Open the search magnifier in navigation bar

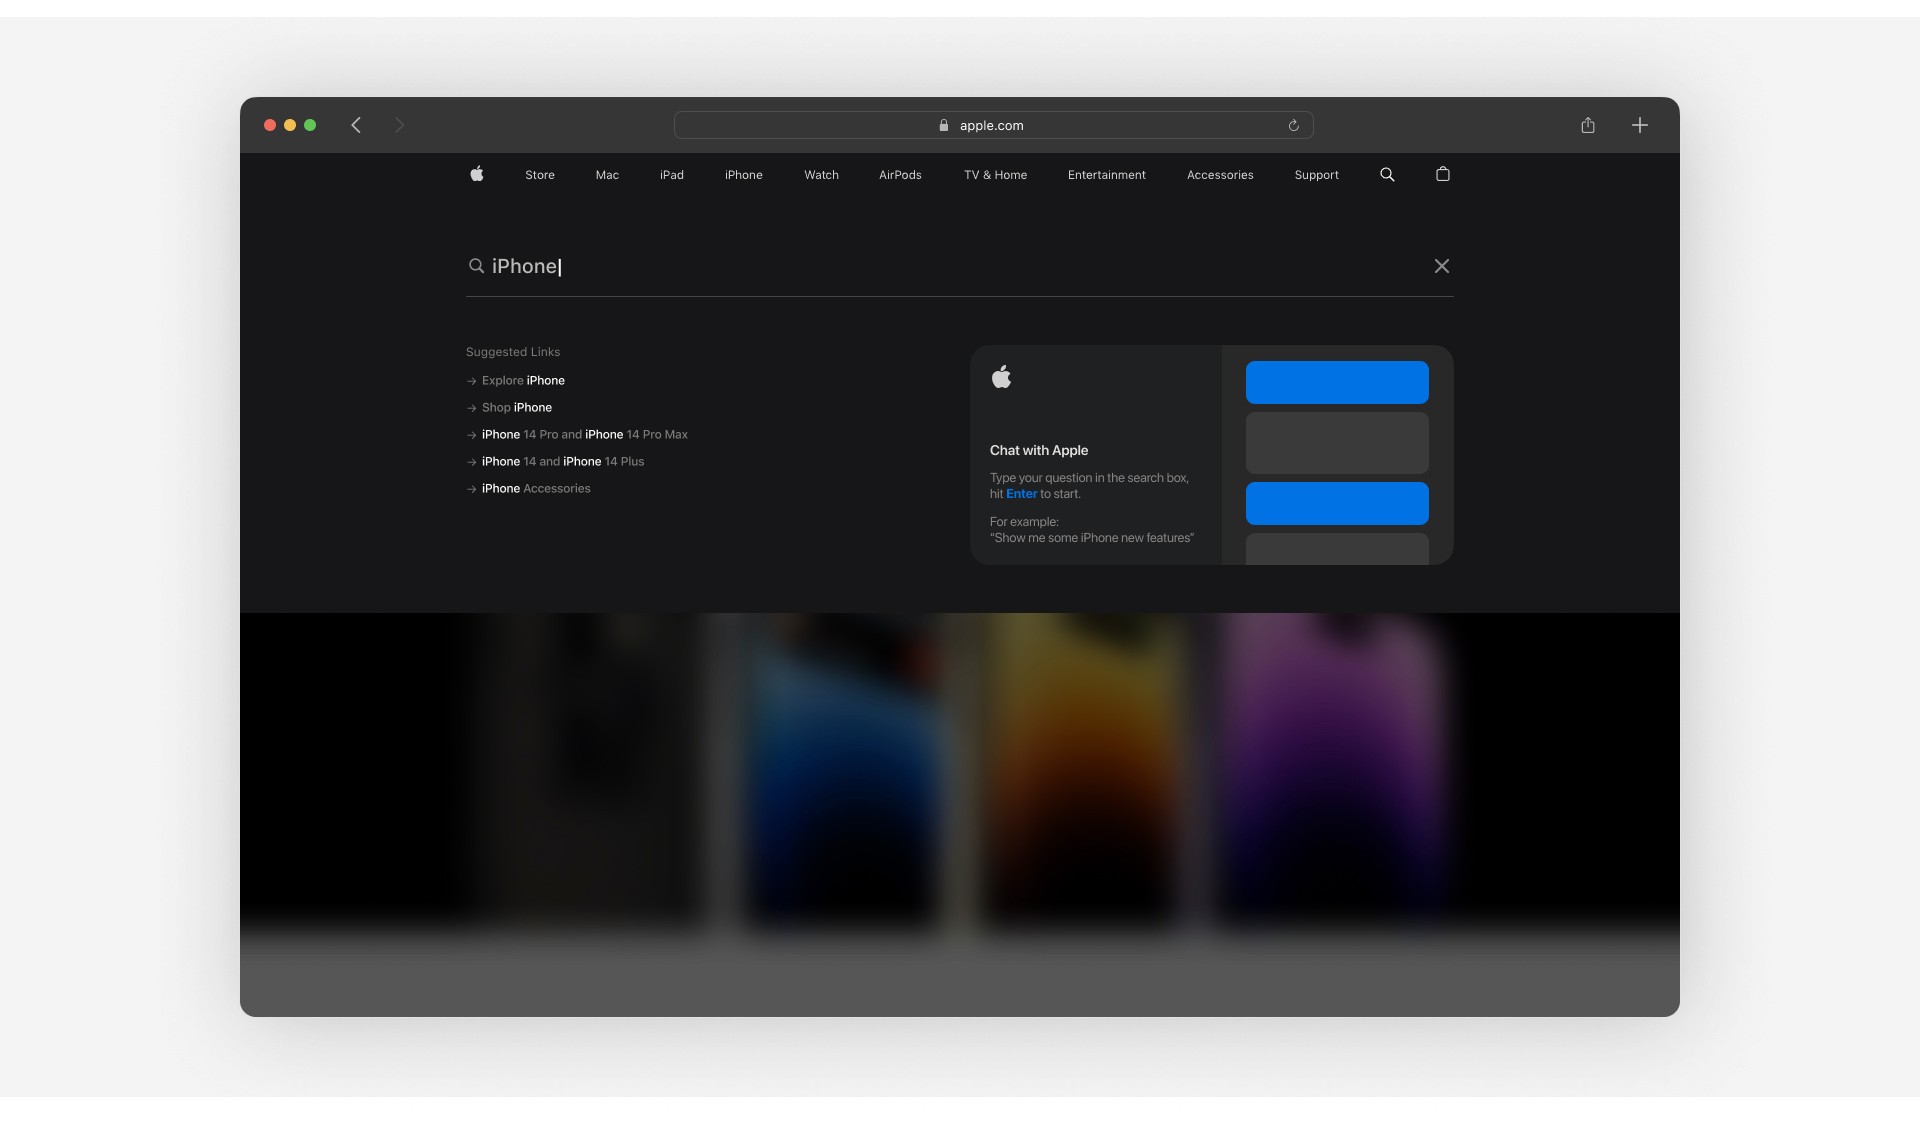[1387, 174]
